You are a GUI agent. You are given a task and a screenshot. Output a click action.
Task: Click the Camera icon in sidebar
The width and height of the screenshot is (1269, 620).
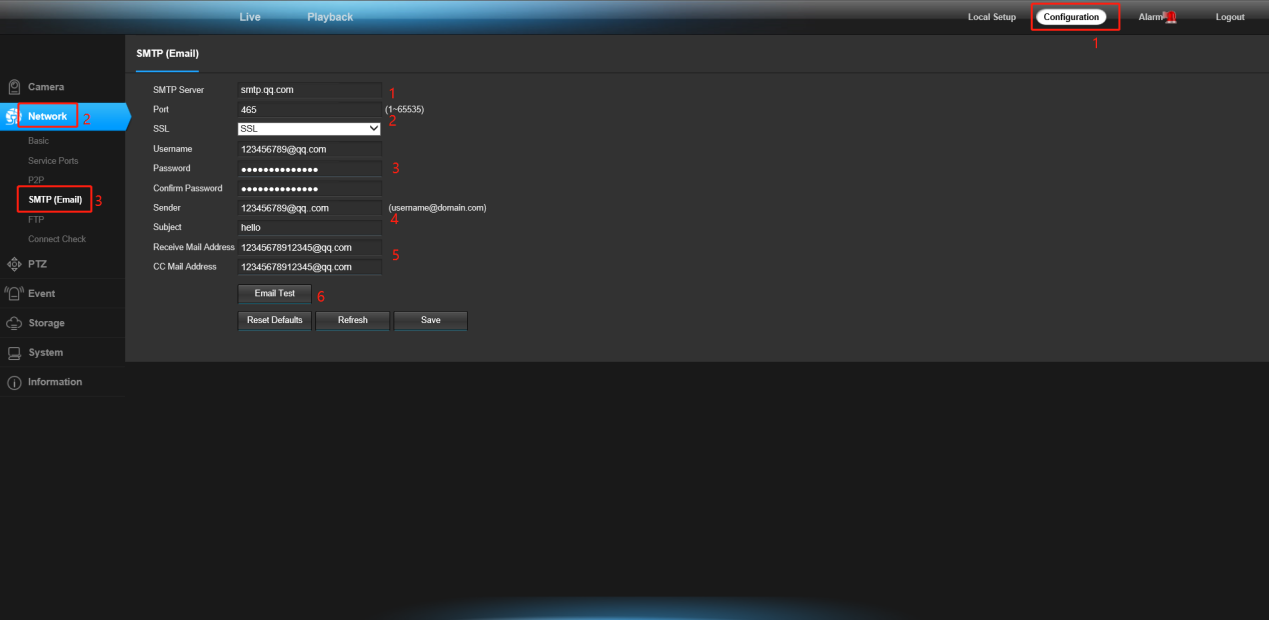coord(14,87)
